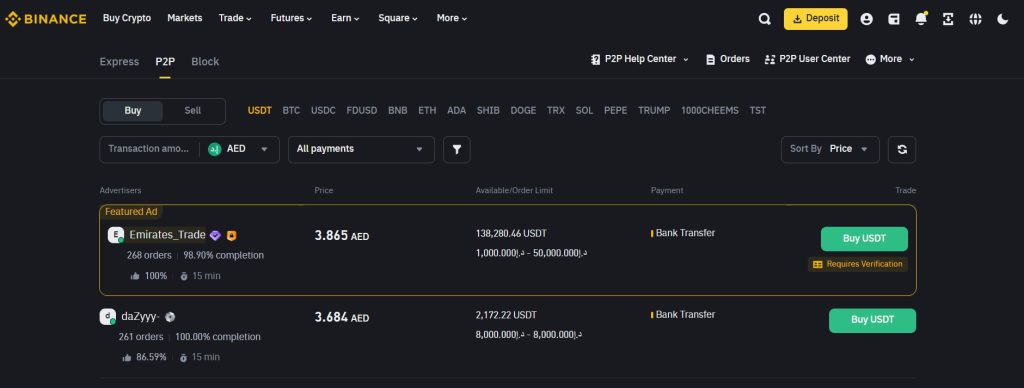1024x388 pixels.
Task: Click the 3.865 AED price
Action: [x=342, y=236]
